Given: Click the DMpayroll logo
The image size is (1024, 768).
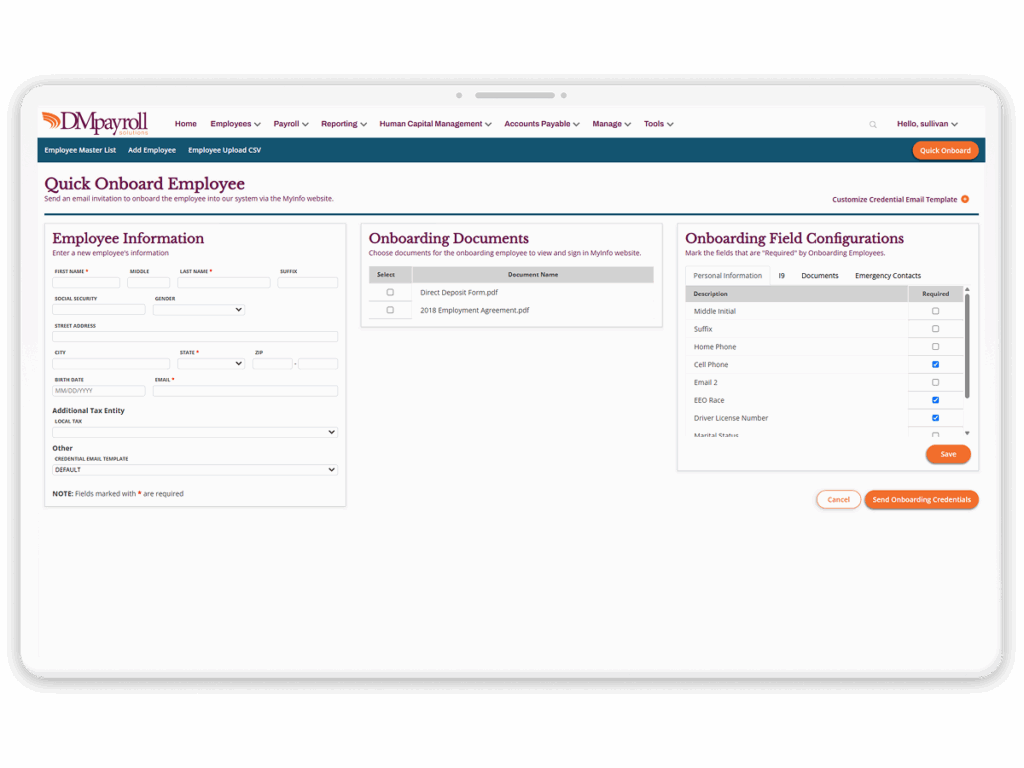Looking at the screenshot, I should tap(95, 123).
